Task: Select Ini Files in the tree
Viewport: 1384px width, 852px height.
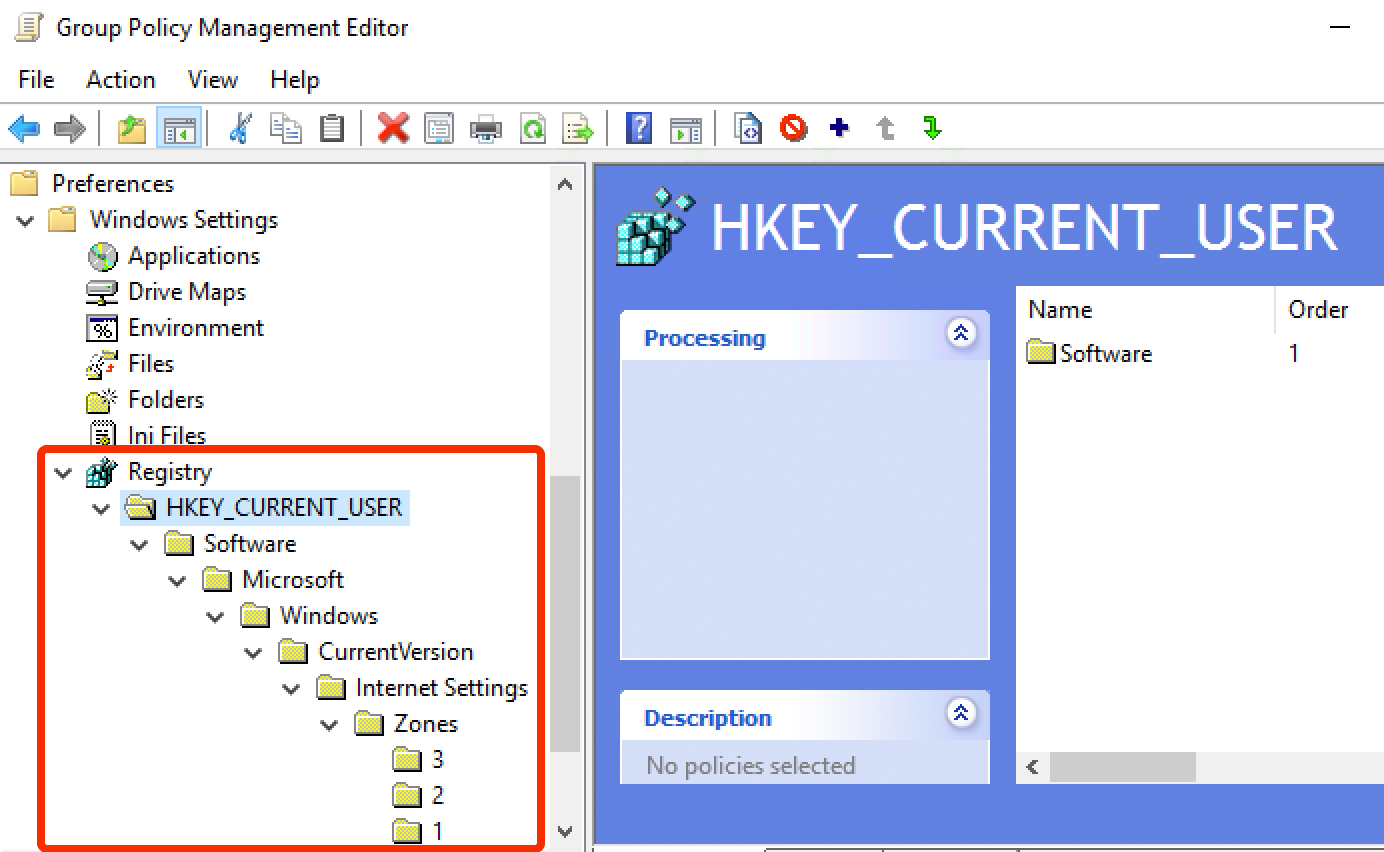Action: pyautogui.click(x=167, y=436)
